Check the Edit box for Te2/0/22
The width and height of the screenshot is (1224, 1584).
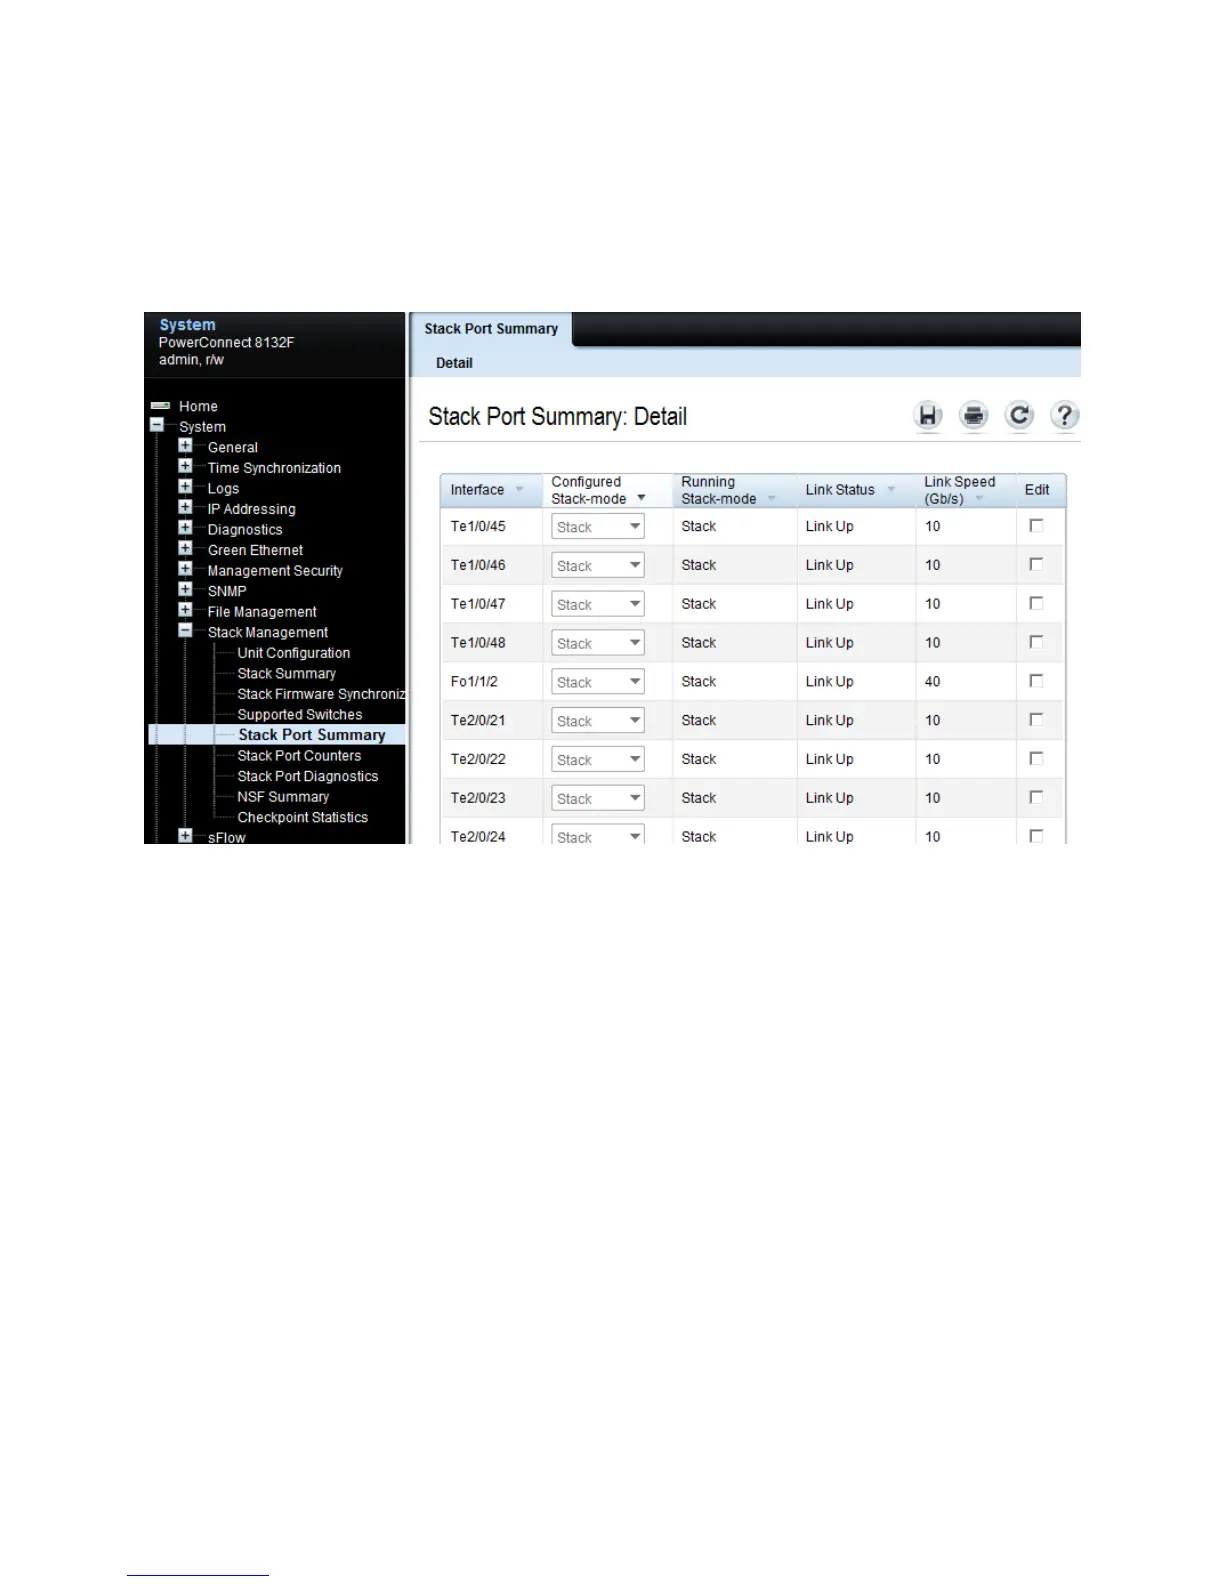(x=1036, y=758)
